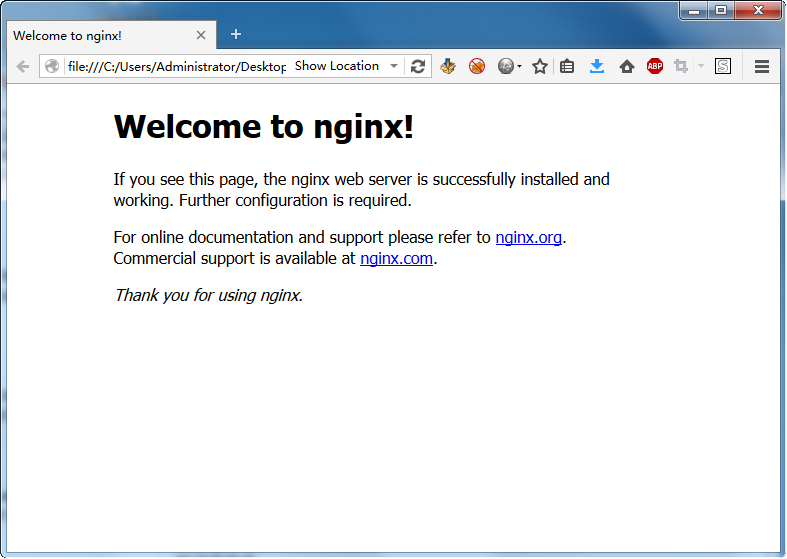Open the Downloads arrow icon
Screen dimensions: 787x559
tap(597, 66)
